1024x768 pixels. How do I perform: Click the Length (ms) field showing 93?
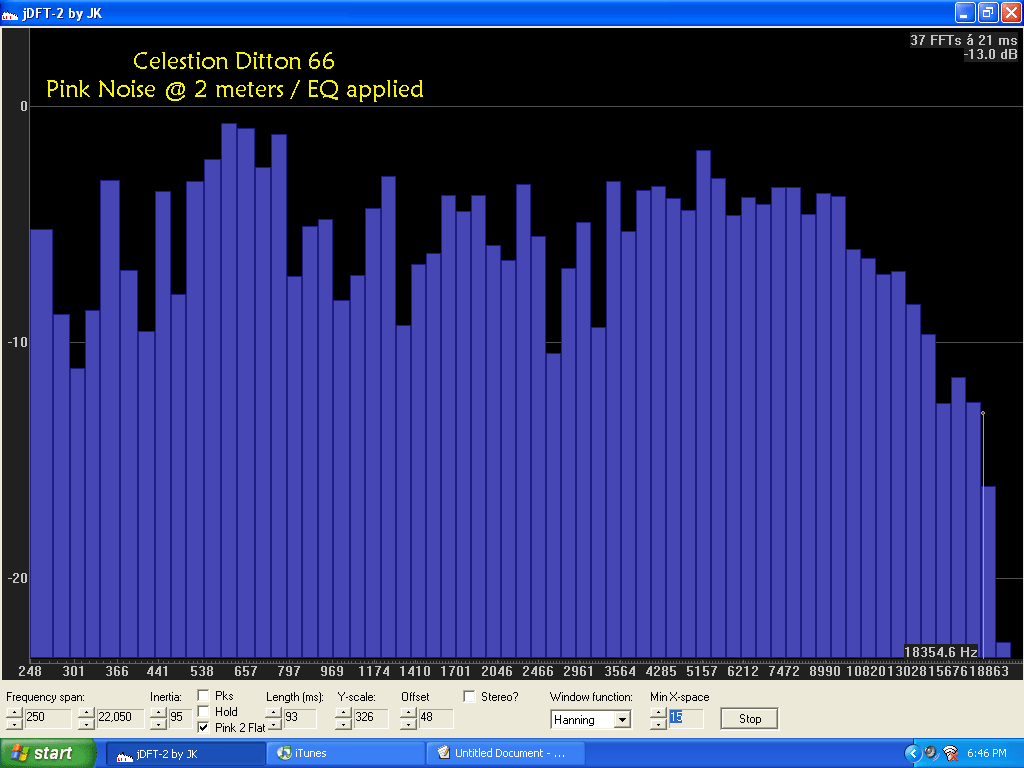point(300,718)
